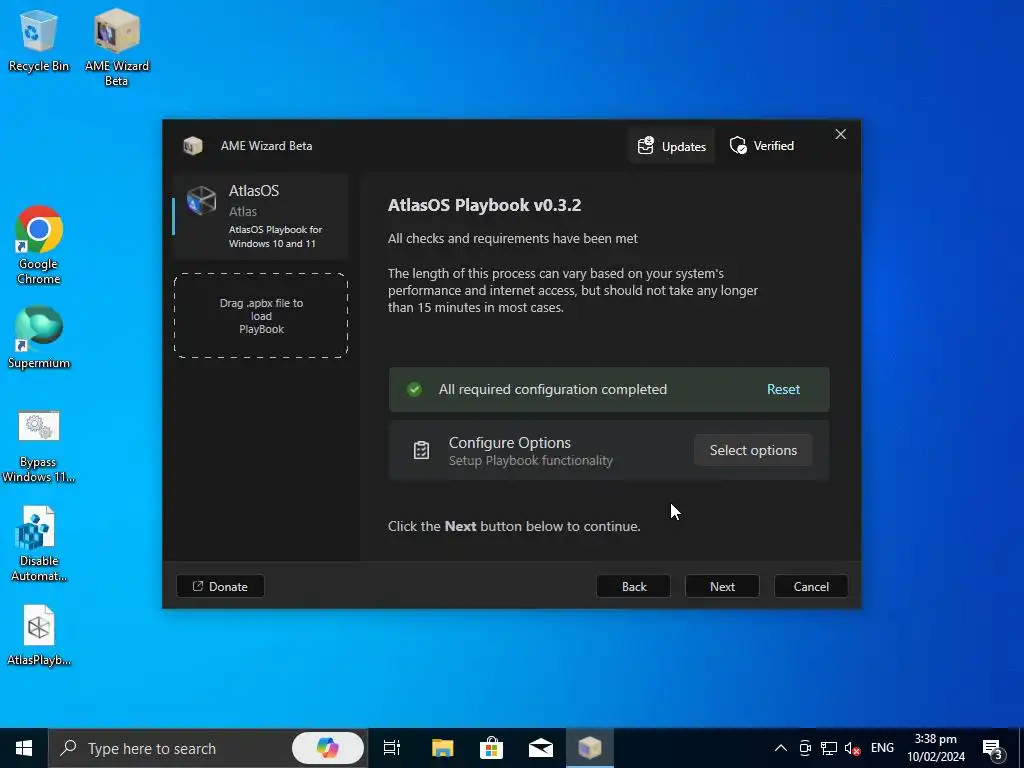
Task: Click the Updates package icon
Action: (645, 146)
